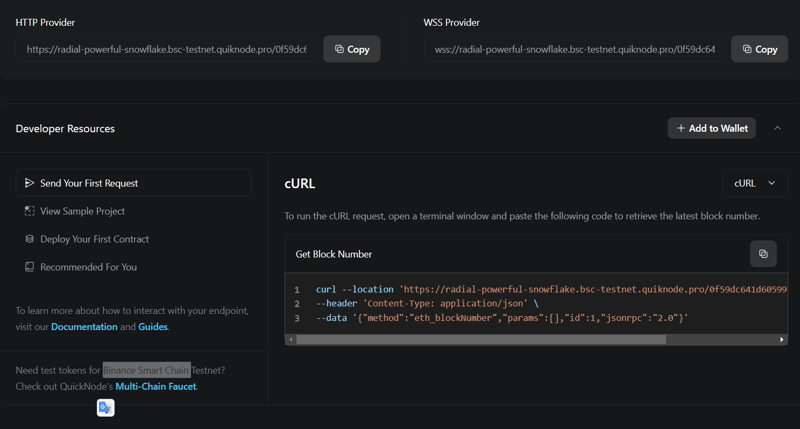The height and width of the screenshot is (429, 800).
Task: Select Send Your First Request
Action: [89, 183]
